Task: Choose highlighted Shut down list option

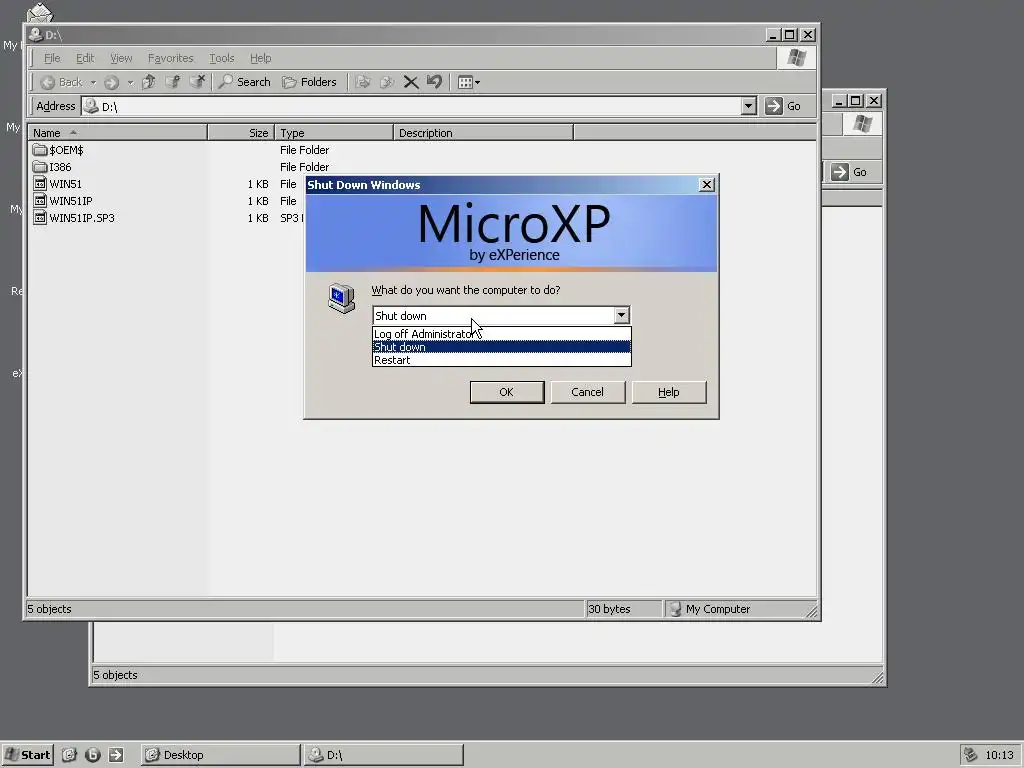Action: click(x=502, y=347)
